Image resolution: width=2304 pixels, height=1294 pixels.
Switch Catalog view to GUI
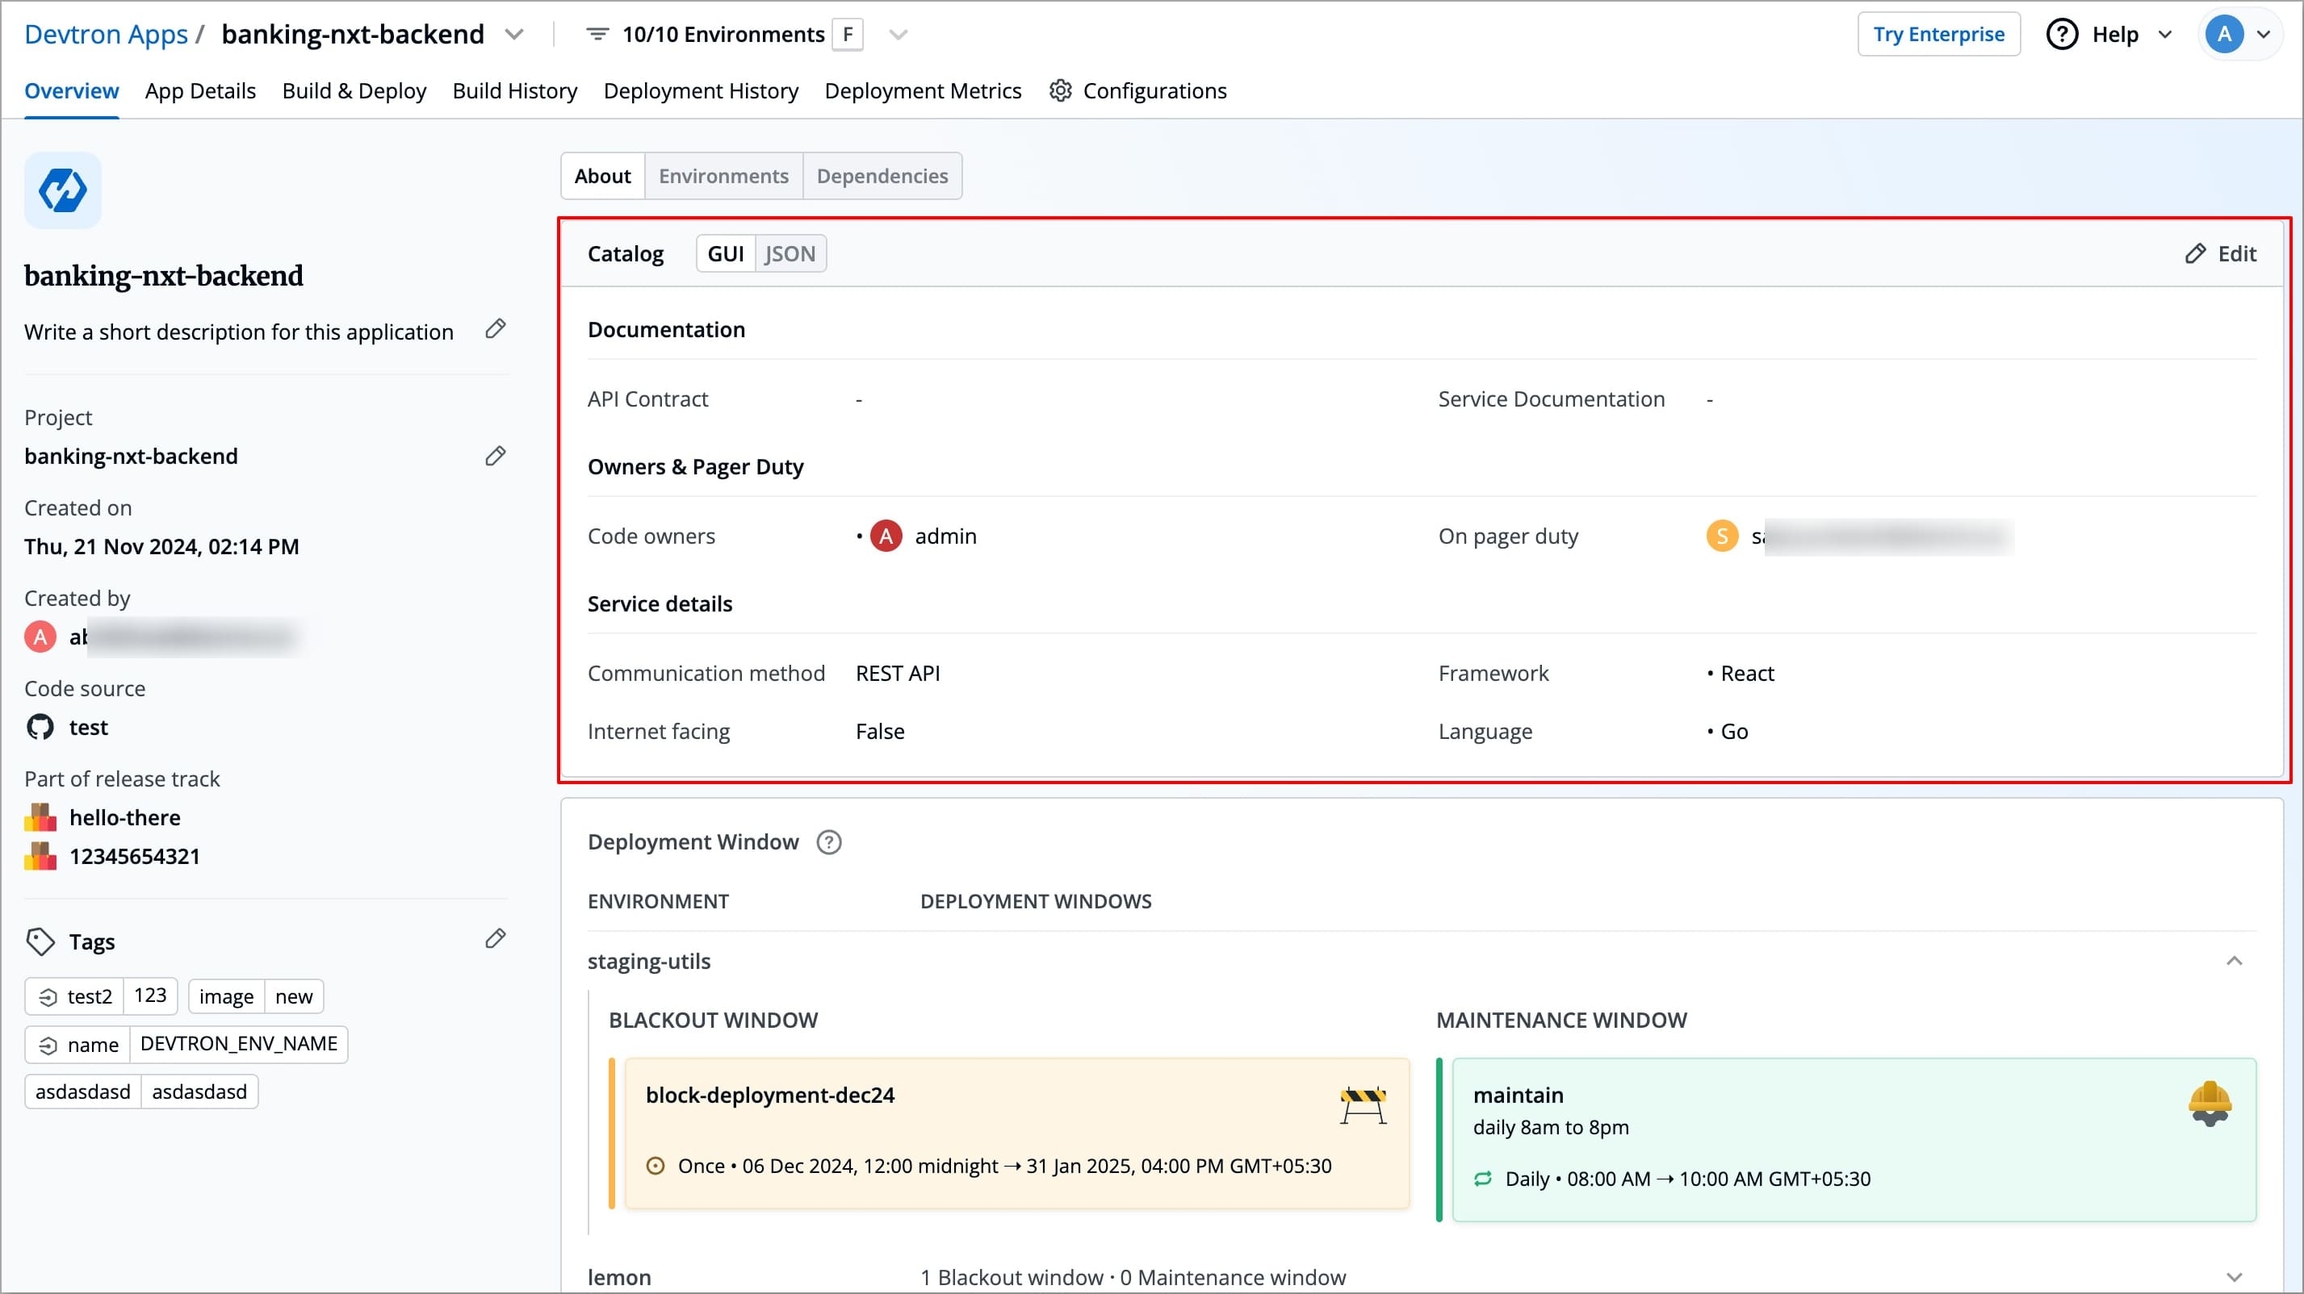pyautogui.click(x=726, y=254)
